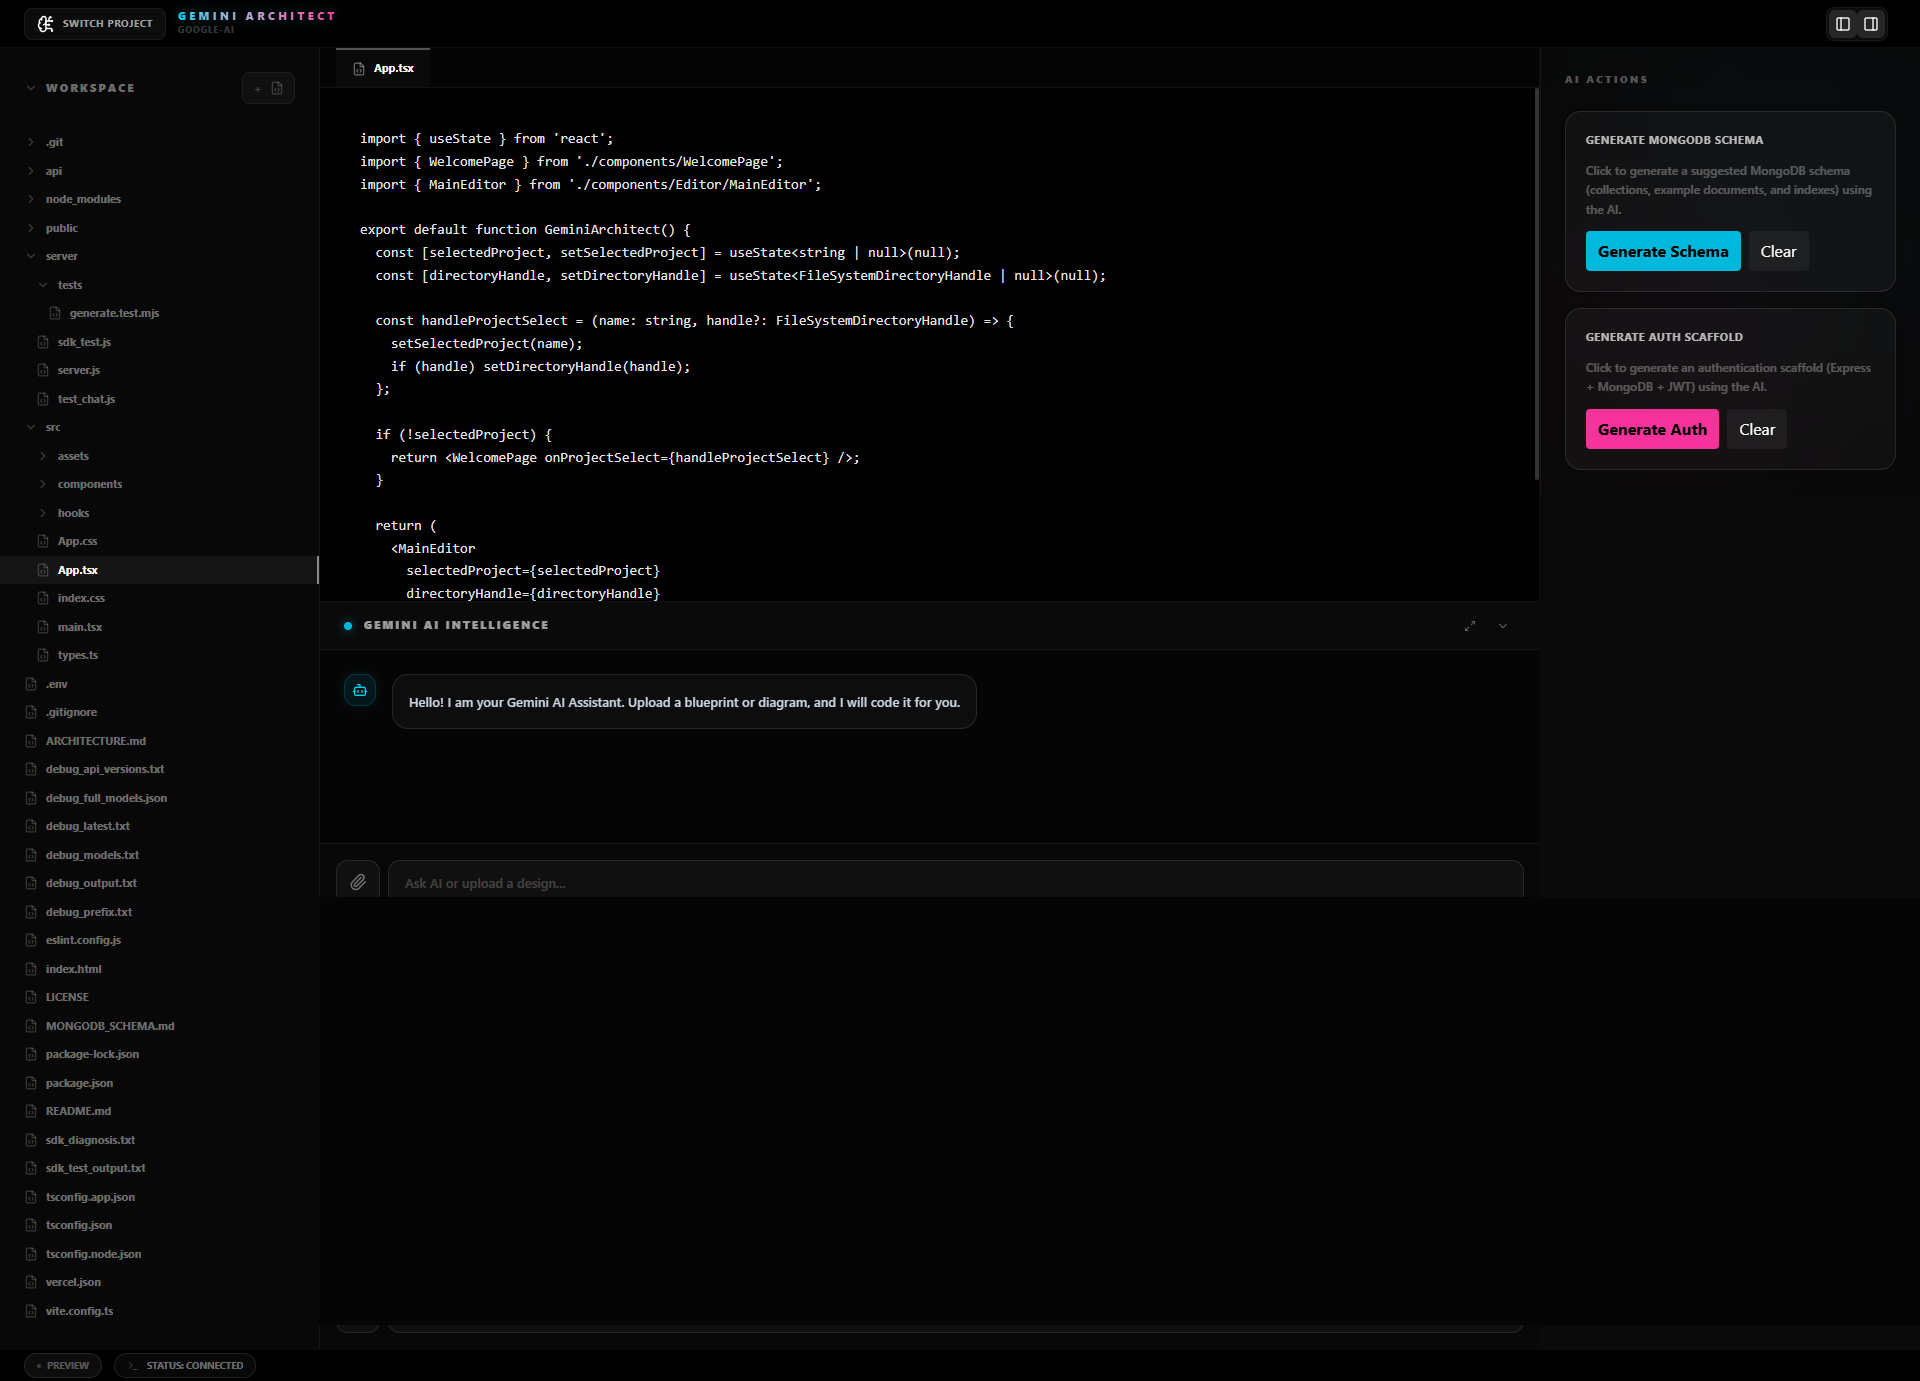Expand the components folder
Image resolution: width=1920 pixels, height=1381 pixels.
(89, 484)
